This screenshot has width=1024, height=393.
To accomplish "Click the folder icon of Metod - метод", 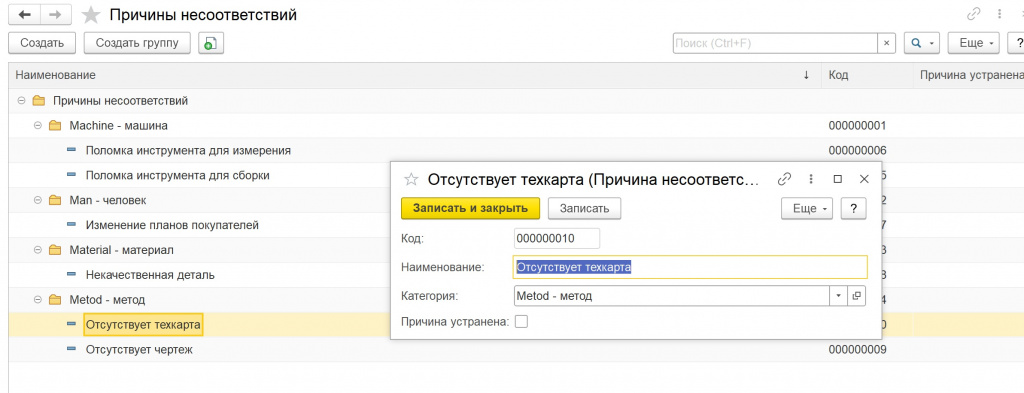I will (55, 300).
